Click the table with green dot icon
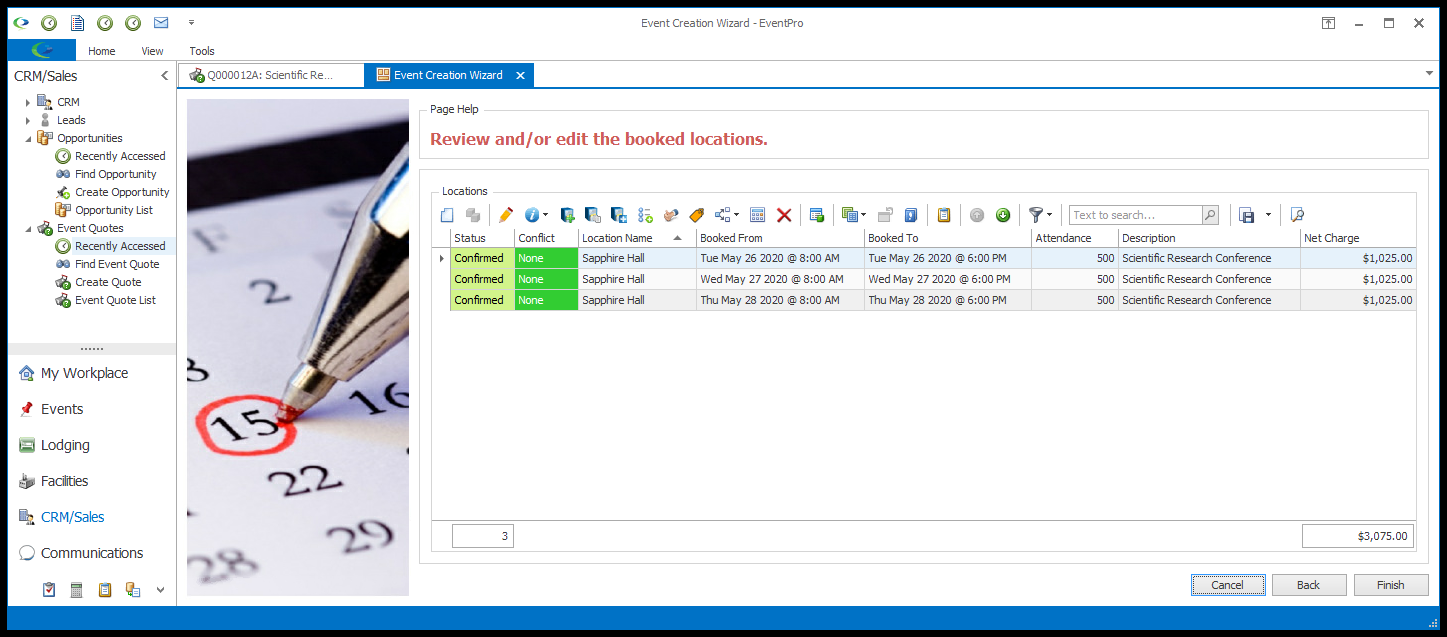 817,215
